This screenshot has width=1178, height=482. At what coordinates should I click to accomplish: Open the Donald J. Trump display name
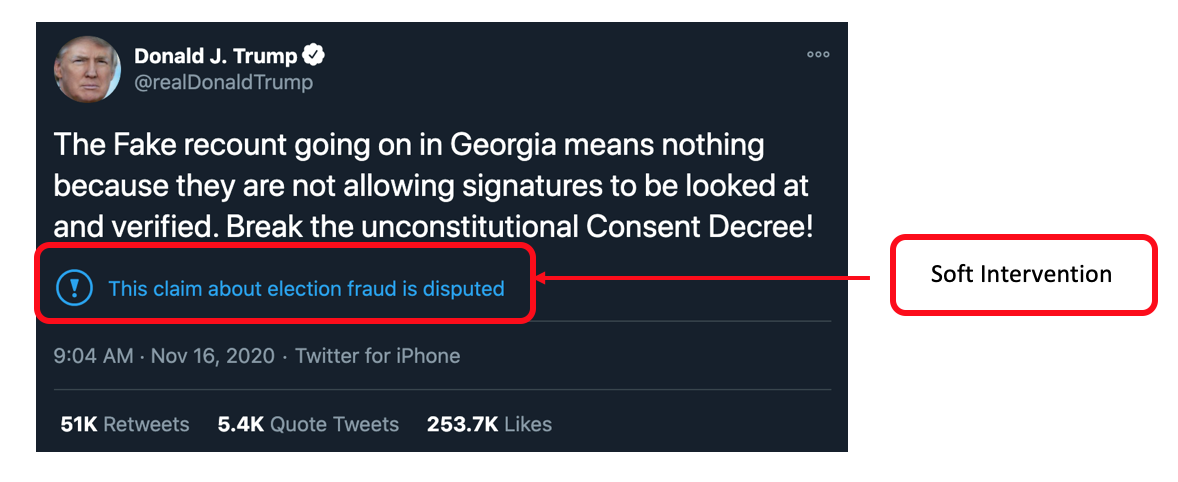pyautogui.click(x=216, y=56)
